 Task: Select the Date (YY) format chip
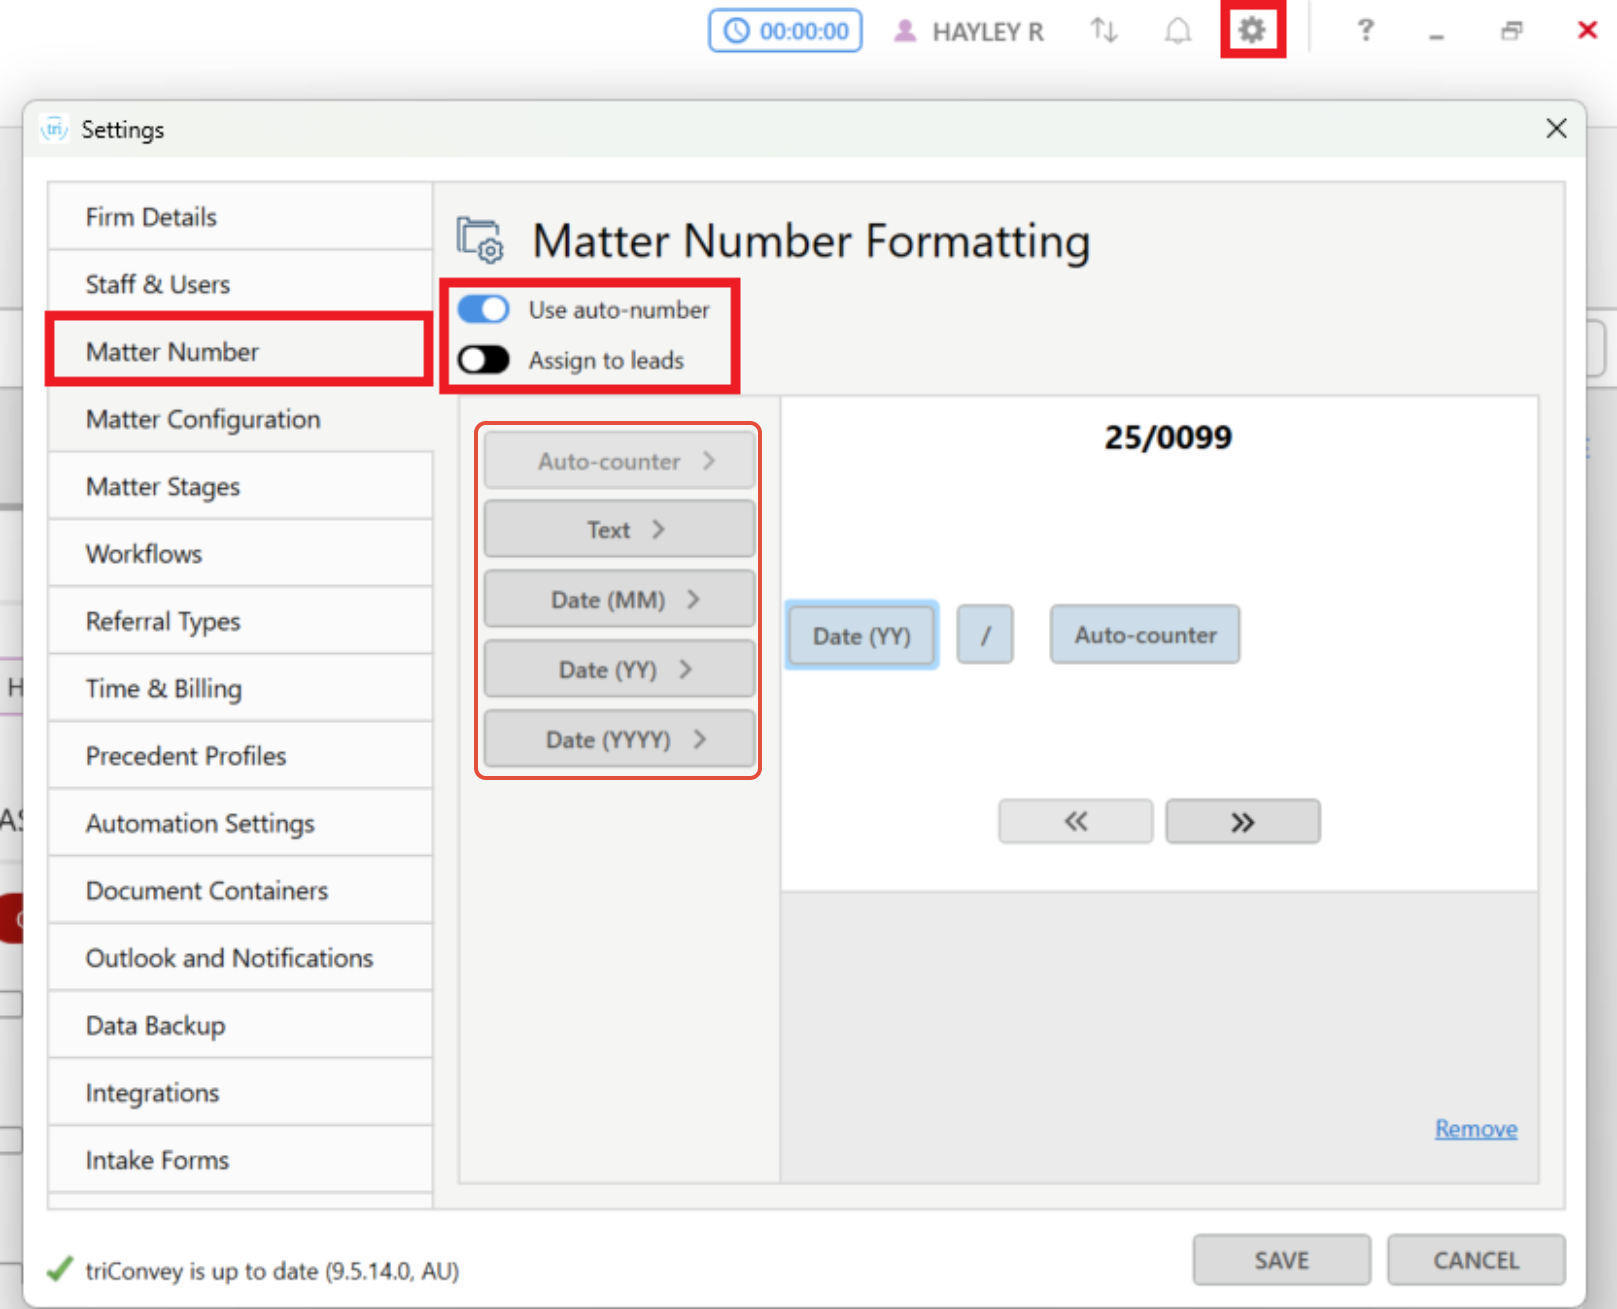click(x=862, y=636)
